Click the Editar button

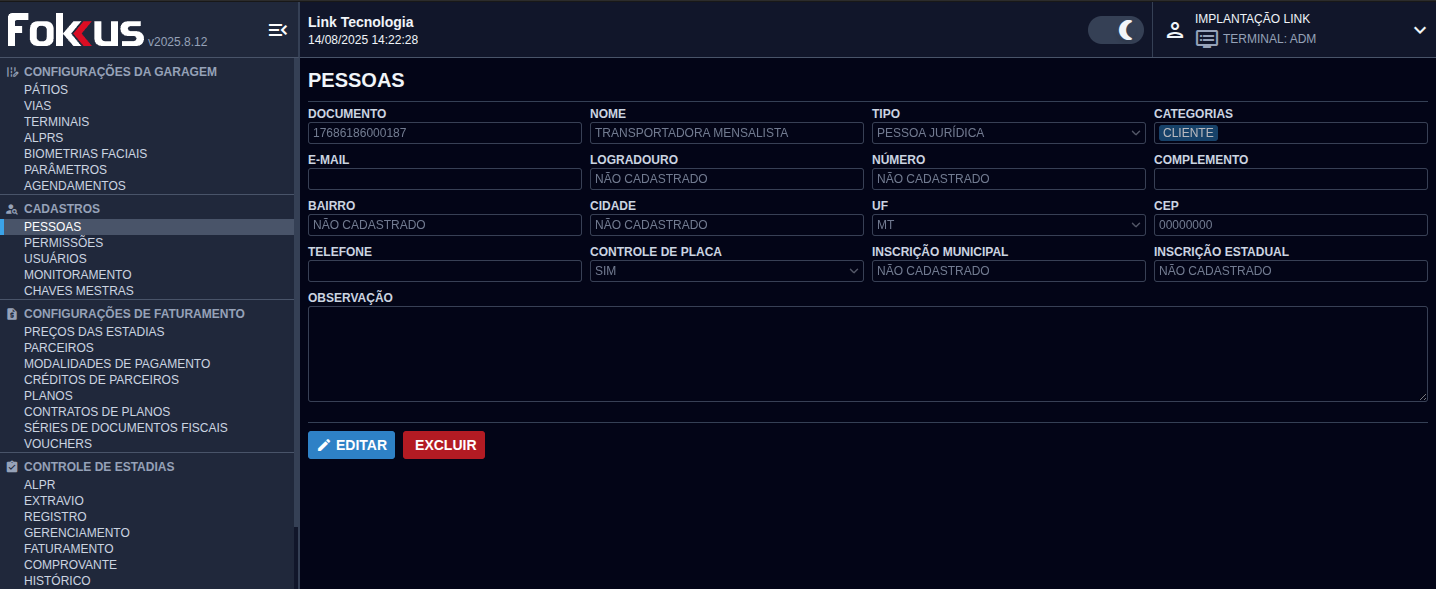351,445
